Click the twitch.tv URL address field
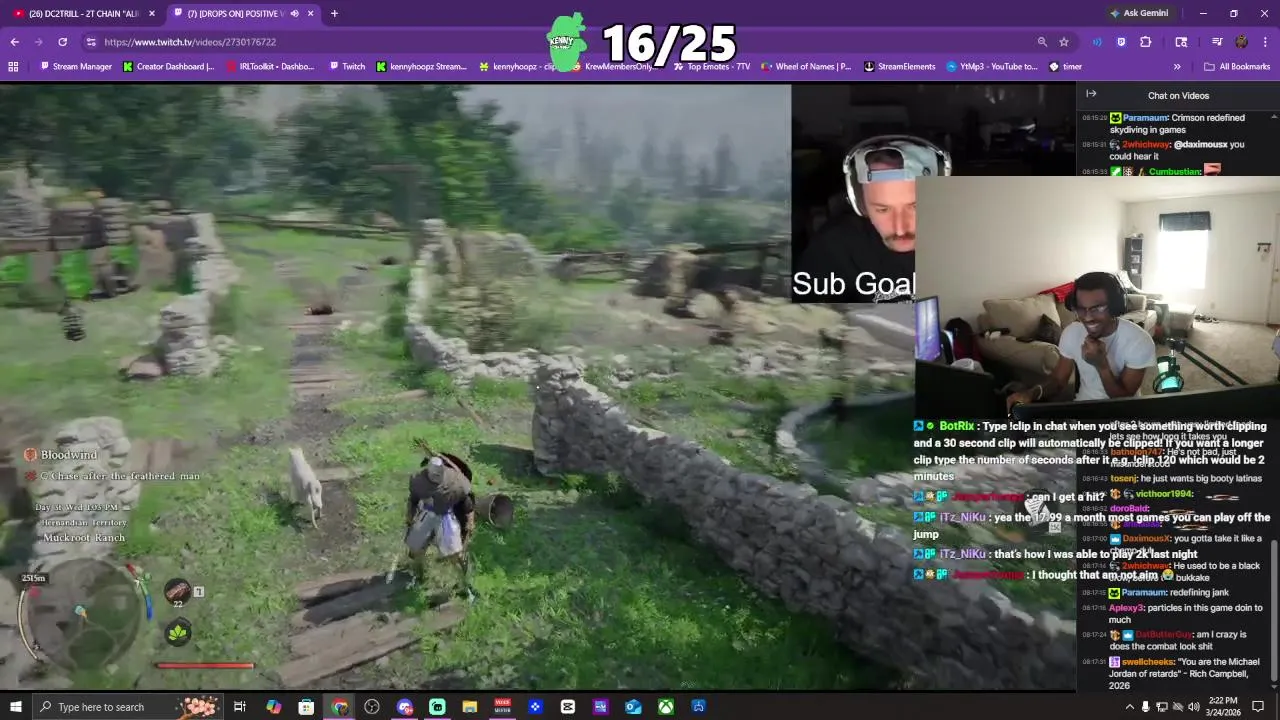1280x720 pixels. click(x=560, y=42)
